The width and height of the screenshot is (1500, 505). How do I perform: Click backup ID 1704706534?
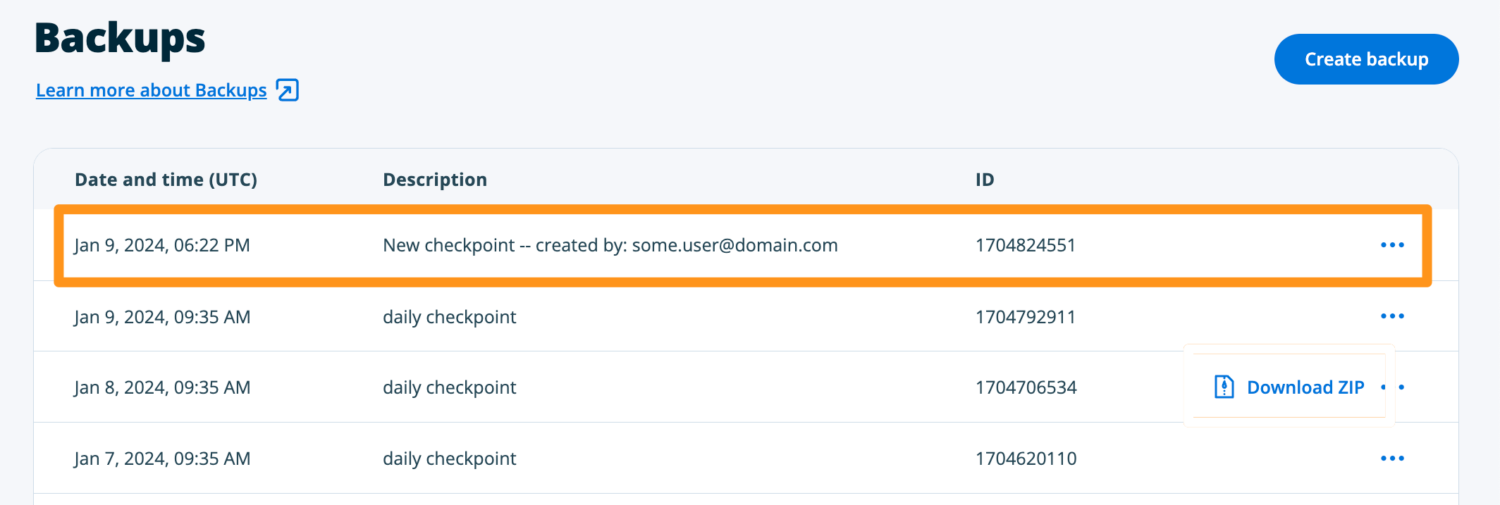(1025, 388)
